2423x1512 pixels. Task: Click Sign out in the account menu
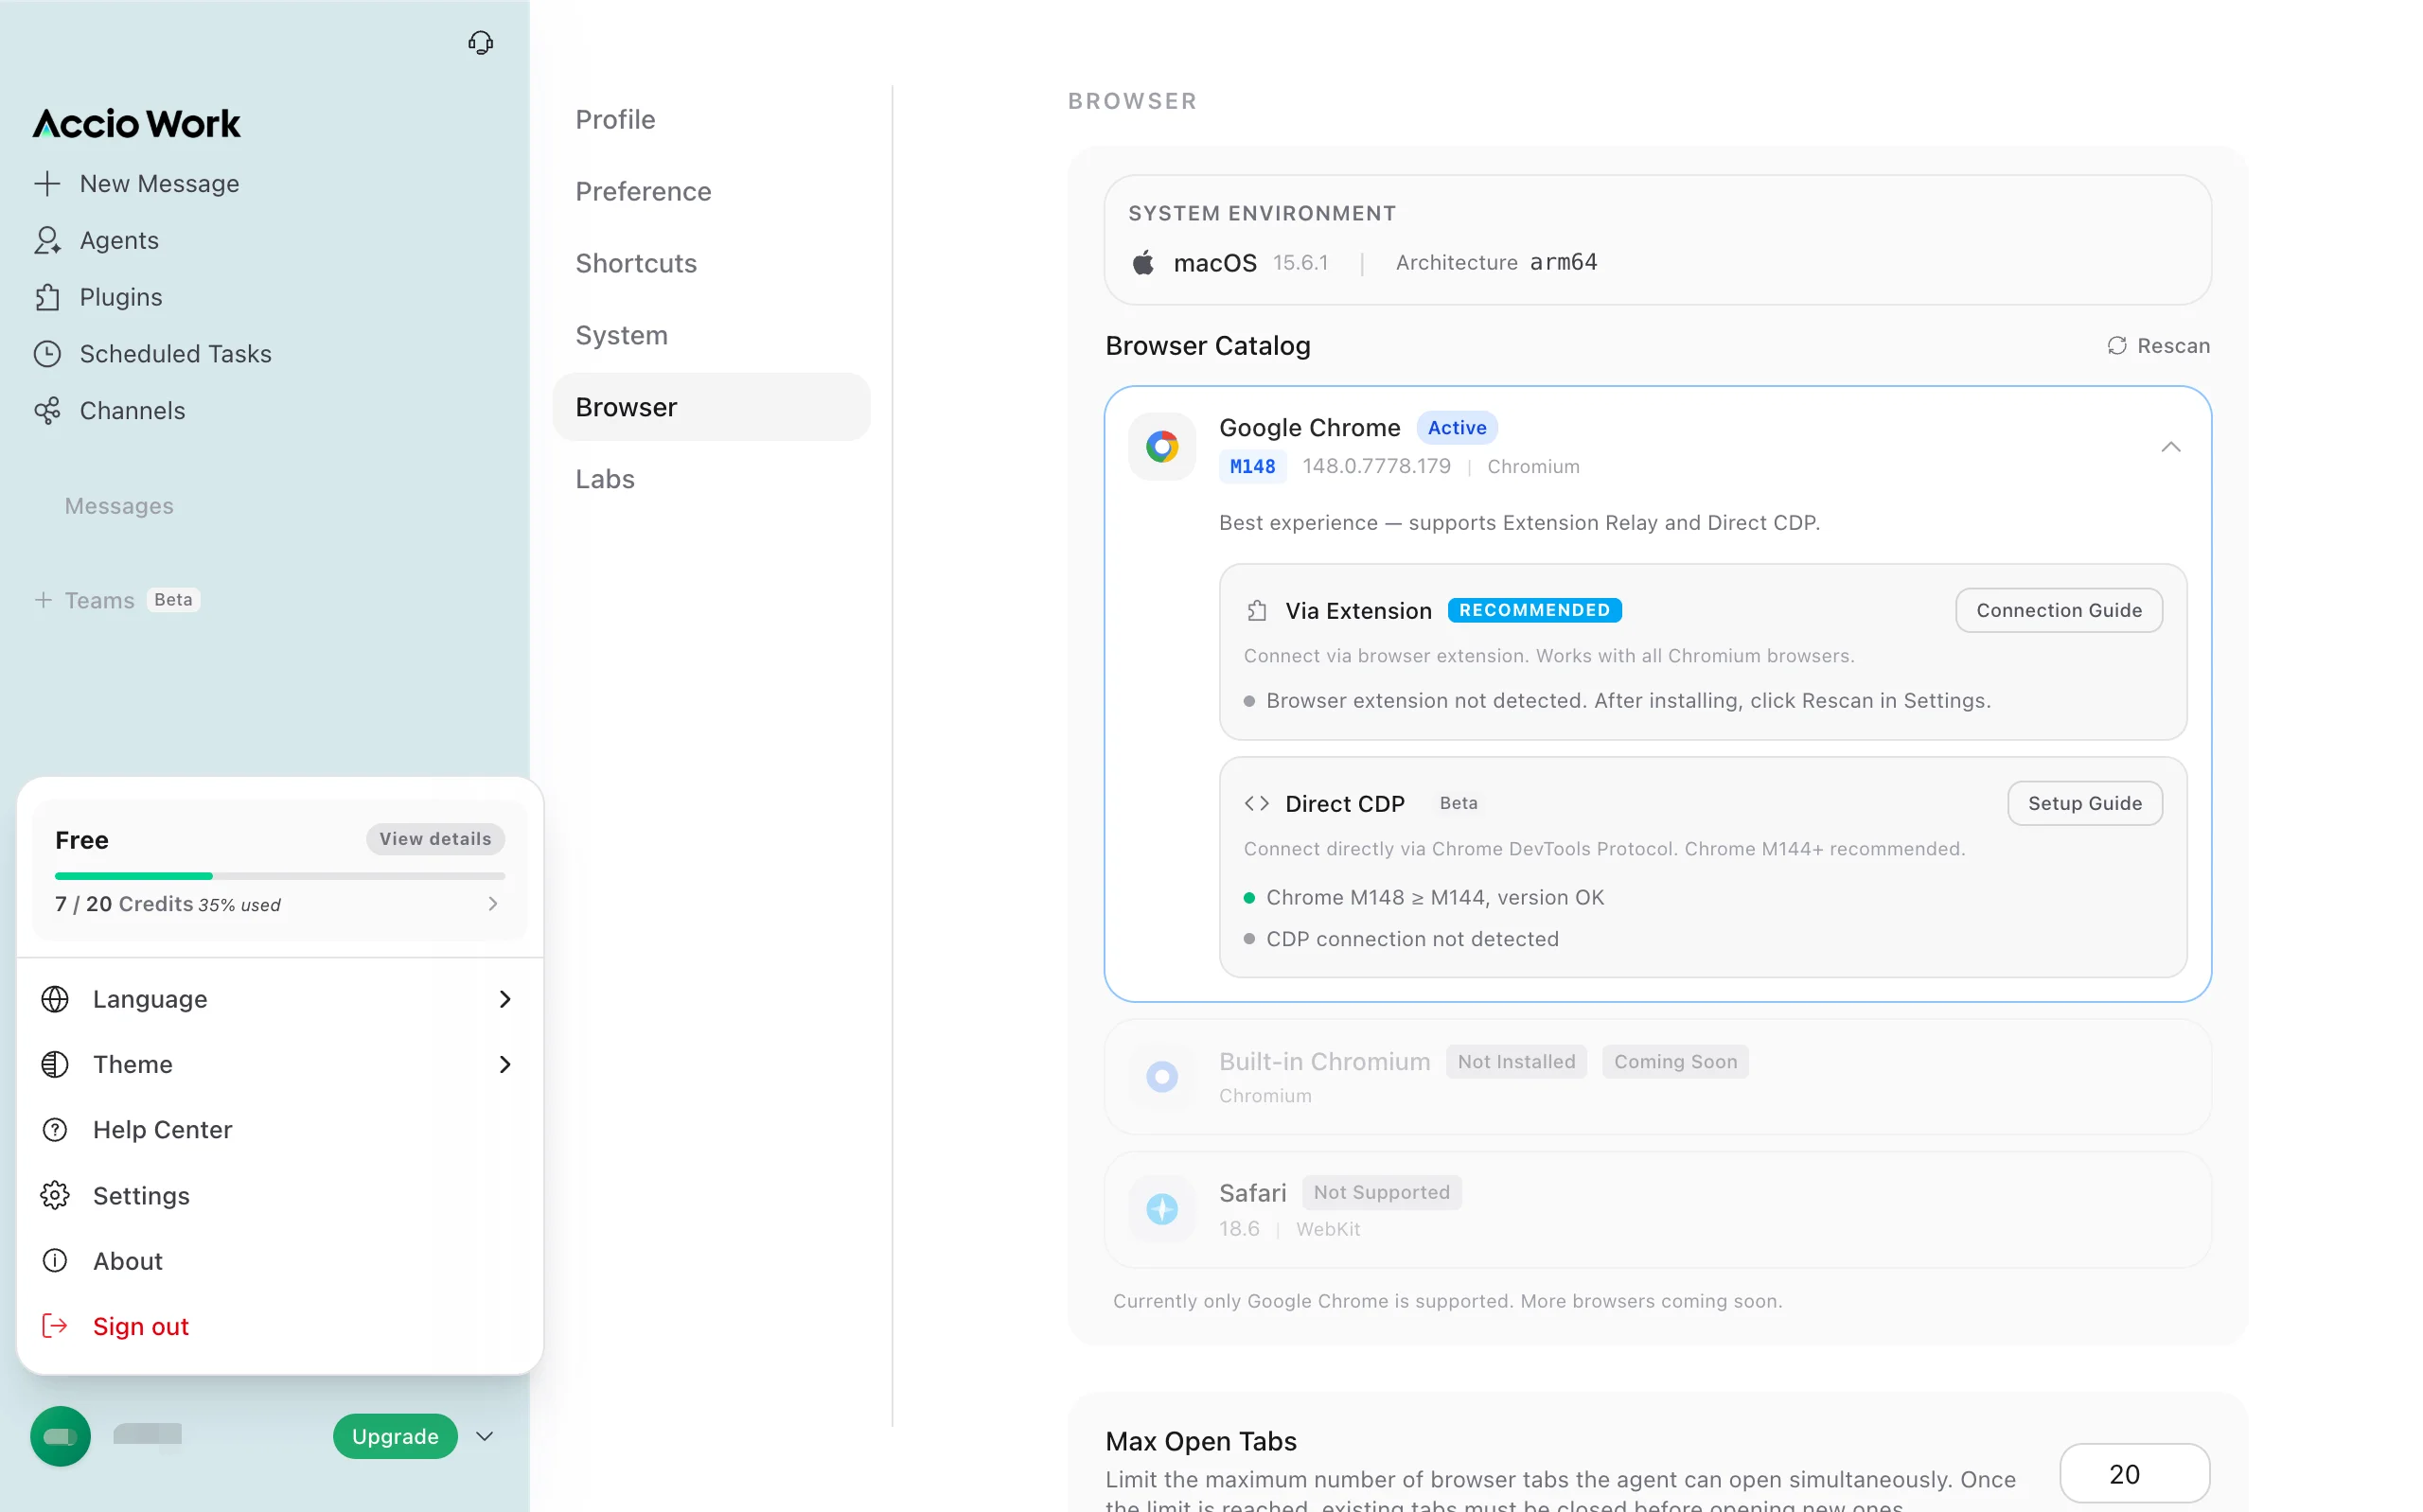(x=280, y=1326)
